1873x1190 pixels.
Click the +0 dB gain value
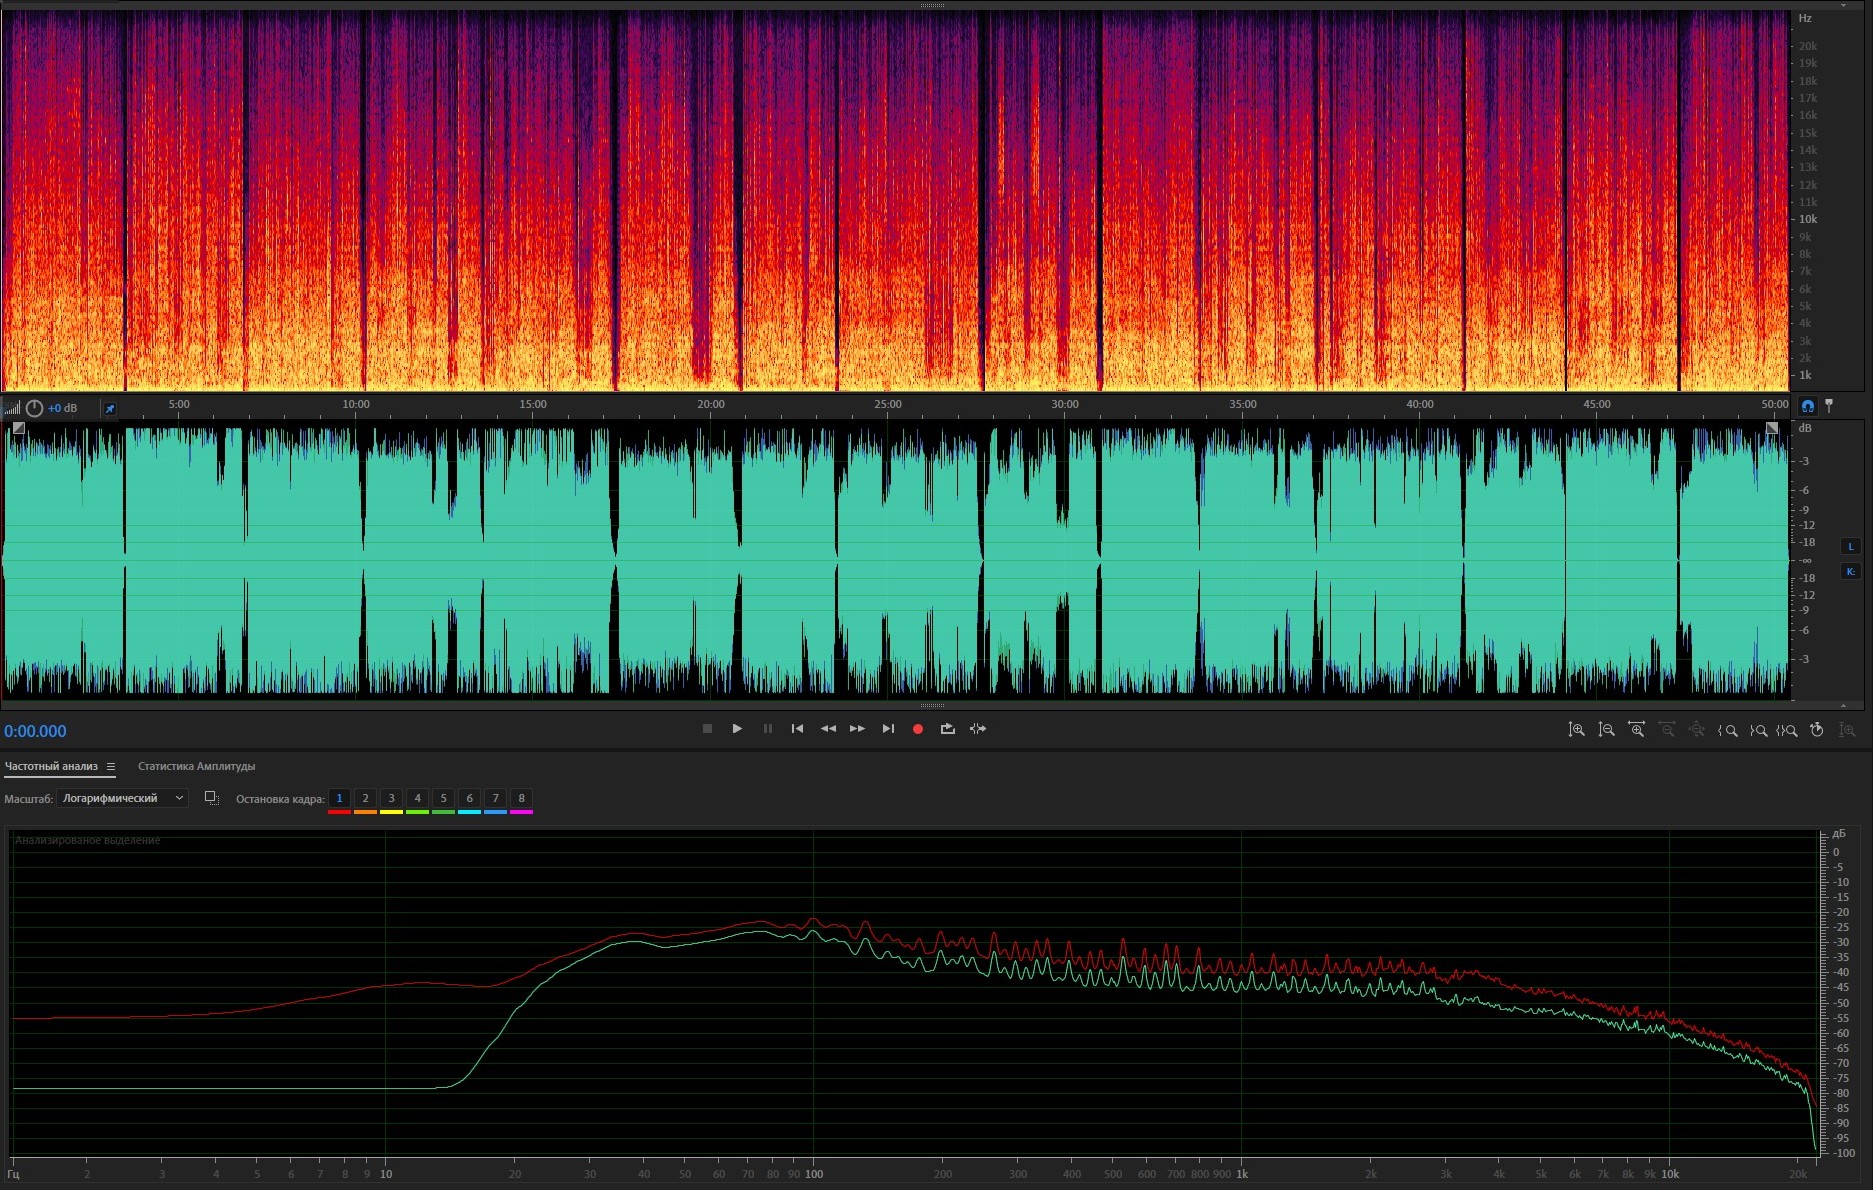coord(62,408)
